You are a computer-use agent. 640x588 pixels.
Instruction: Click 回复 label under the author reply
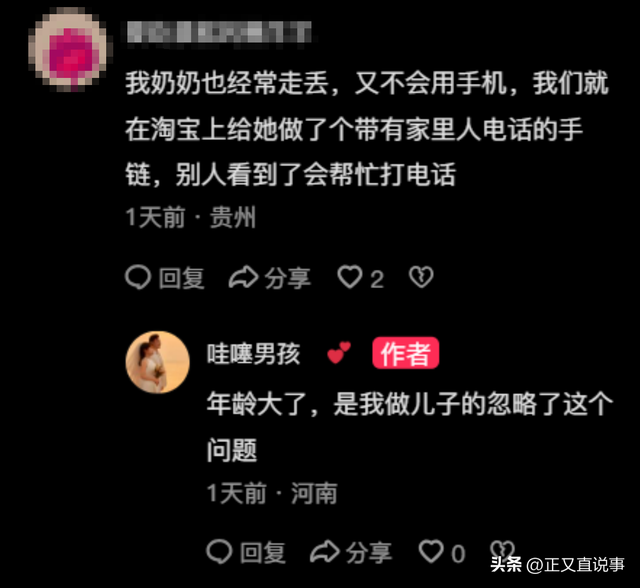click(263, 552)
